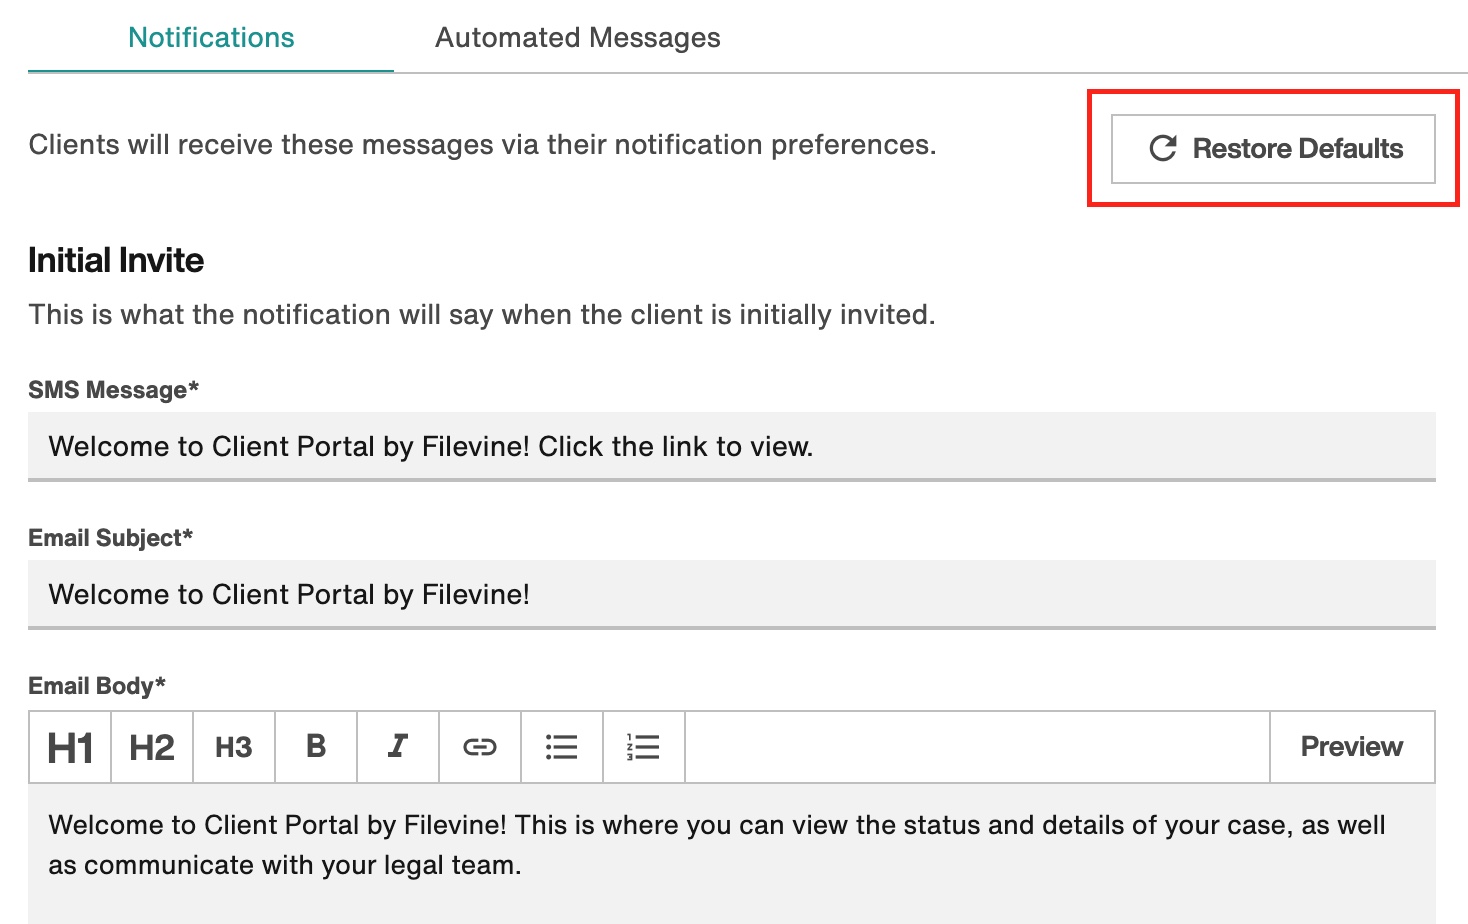Image resolution: width=1468 pixels, height=924 pixels.
Task: Select the Initial Invite heading
Action: pos(116,260)
